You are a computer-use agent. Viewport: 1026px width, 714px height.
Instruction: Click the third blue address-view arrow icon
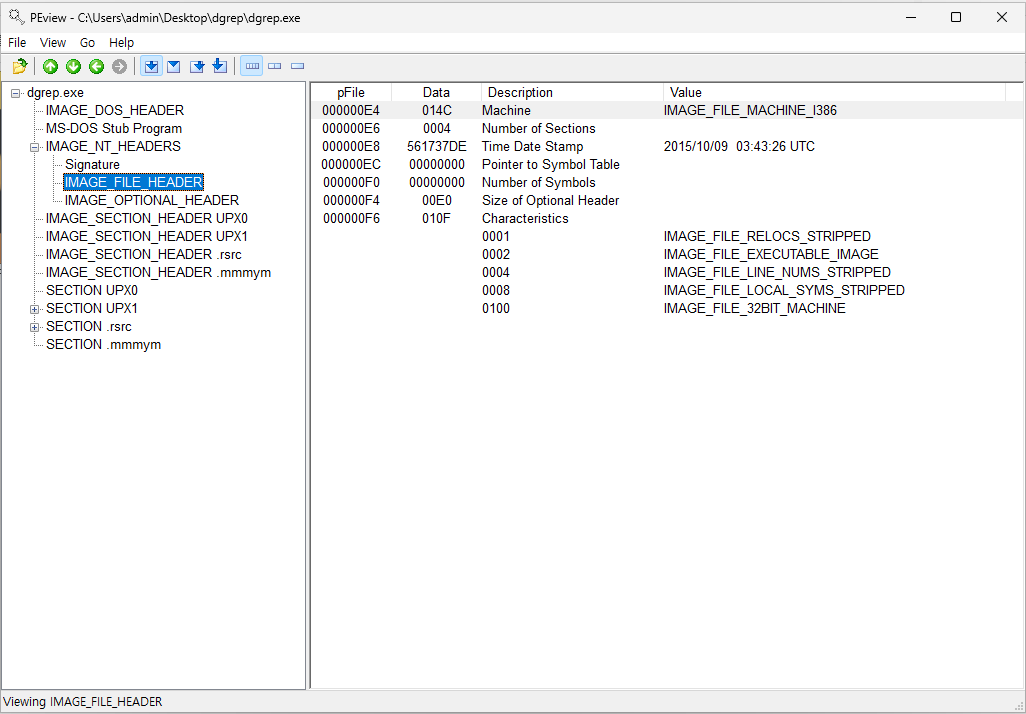(197, 66)
